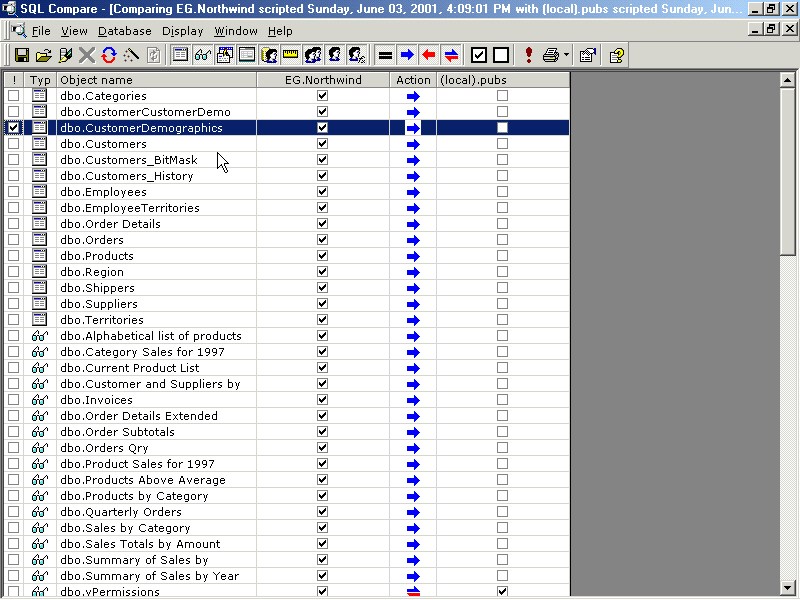Select dbo.Summary of Sales by Year

coord(286,576)
